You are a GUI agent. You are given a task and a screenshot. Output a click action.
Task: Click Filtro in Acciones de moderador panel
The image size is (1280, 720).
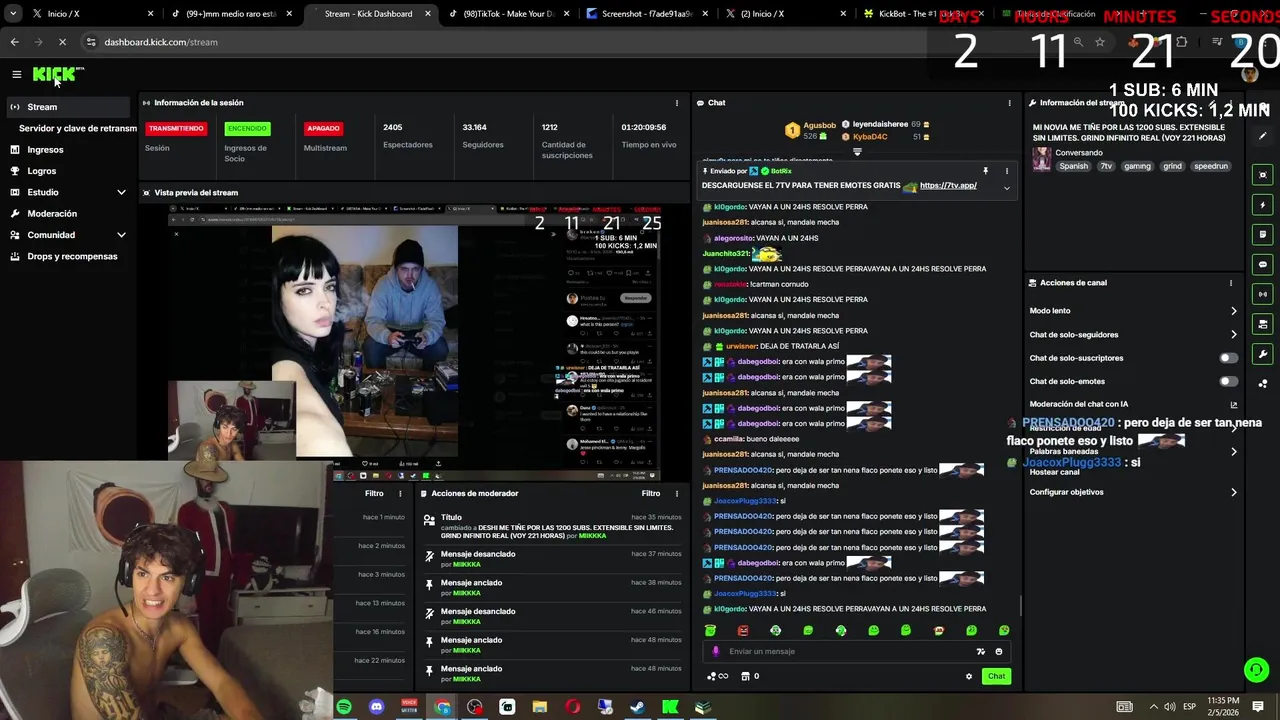651,493
